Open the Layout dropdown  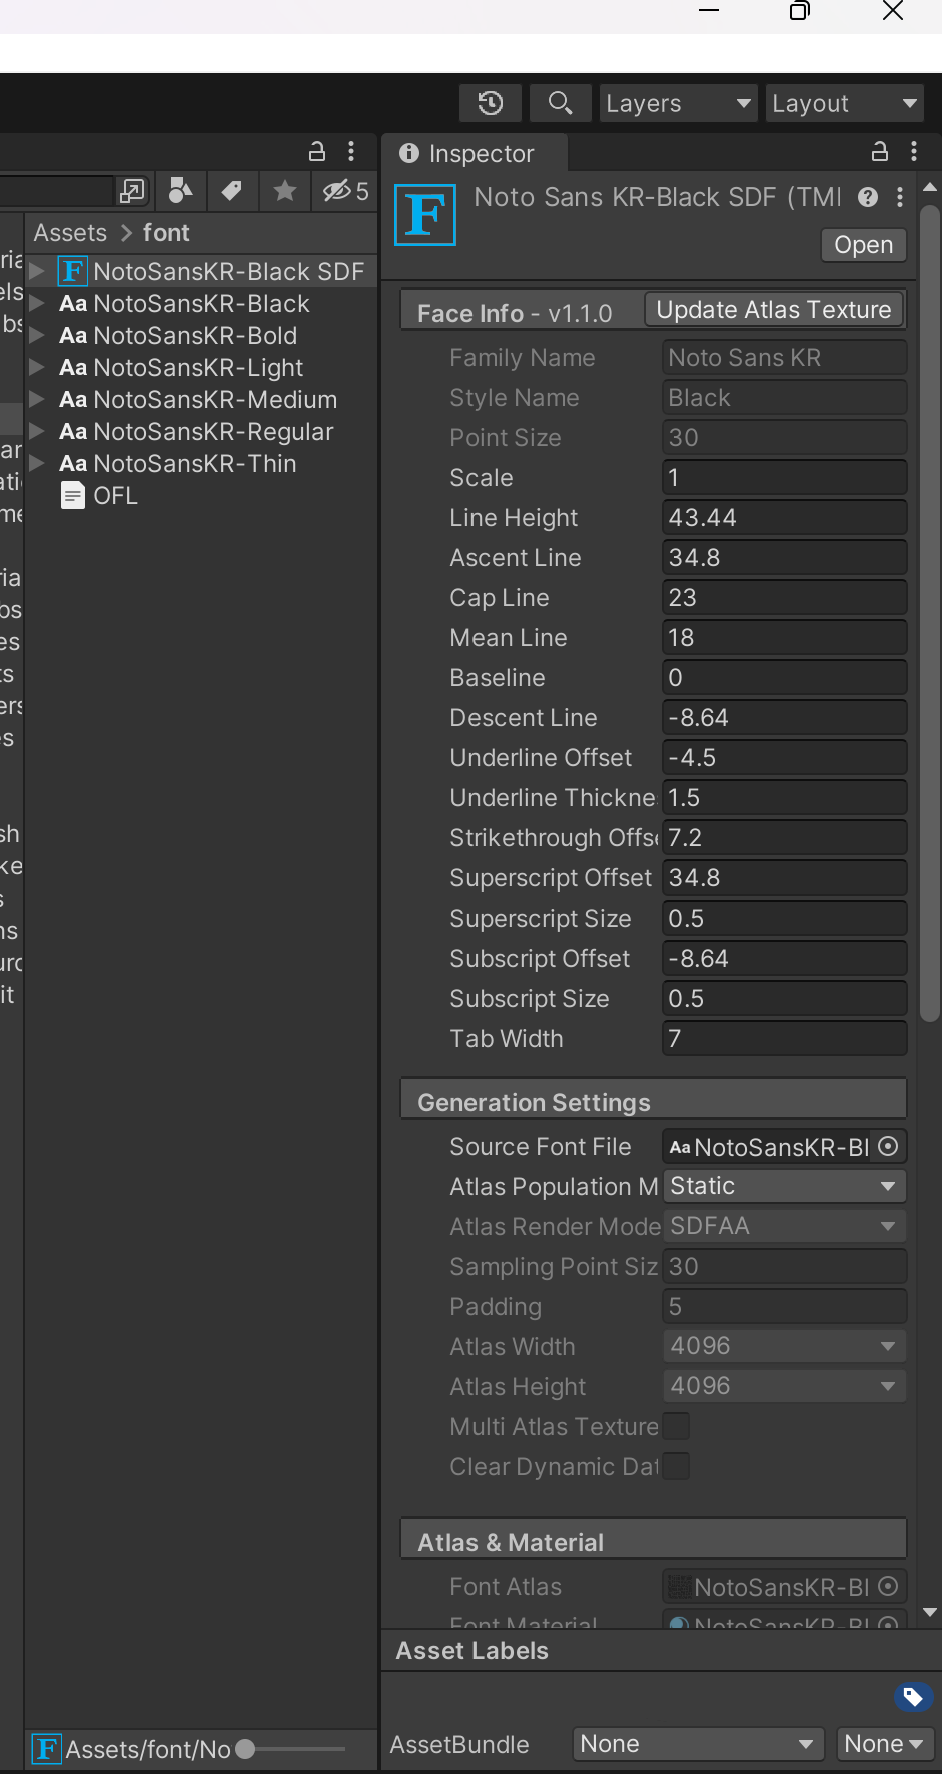click(844, 103)
